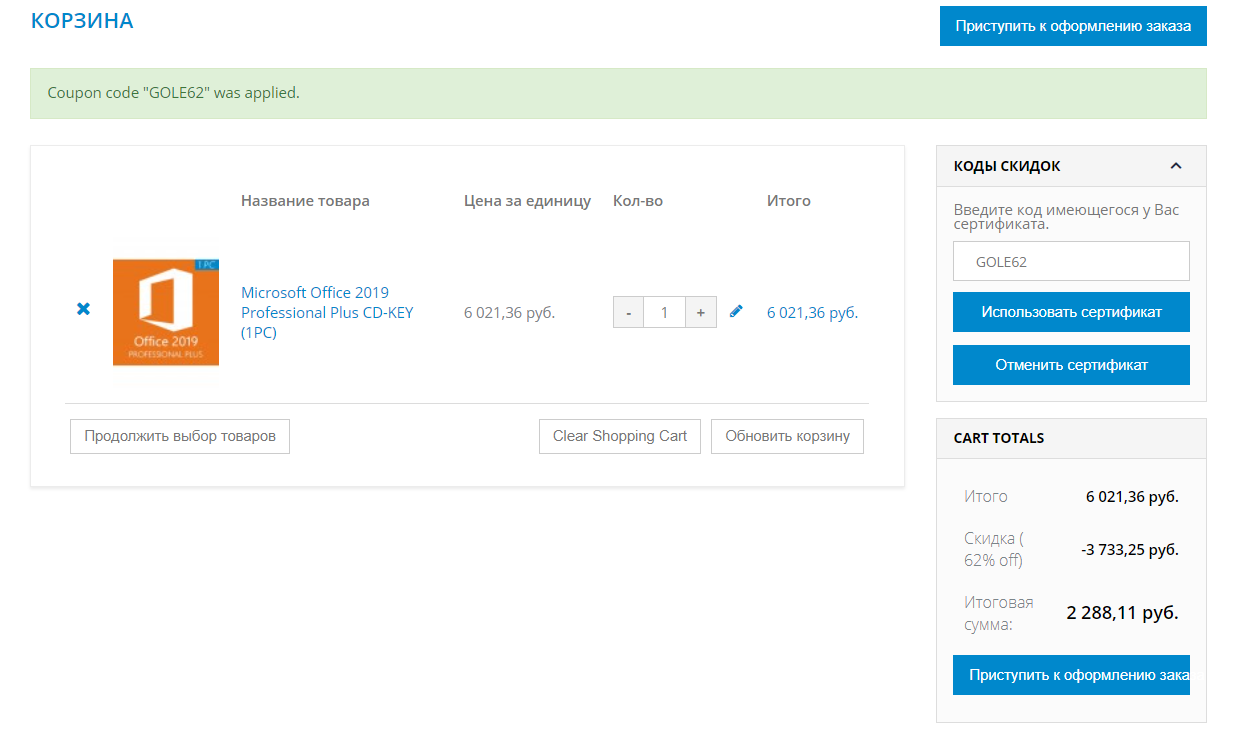
Task: Click the quantity input field
Action: [x=664, y=313]
